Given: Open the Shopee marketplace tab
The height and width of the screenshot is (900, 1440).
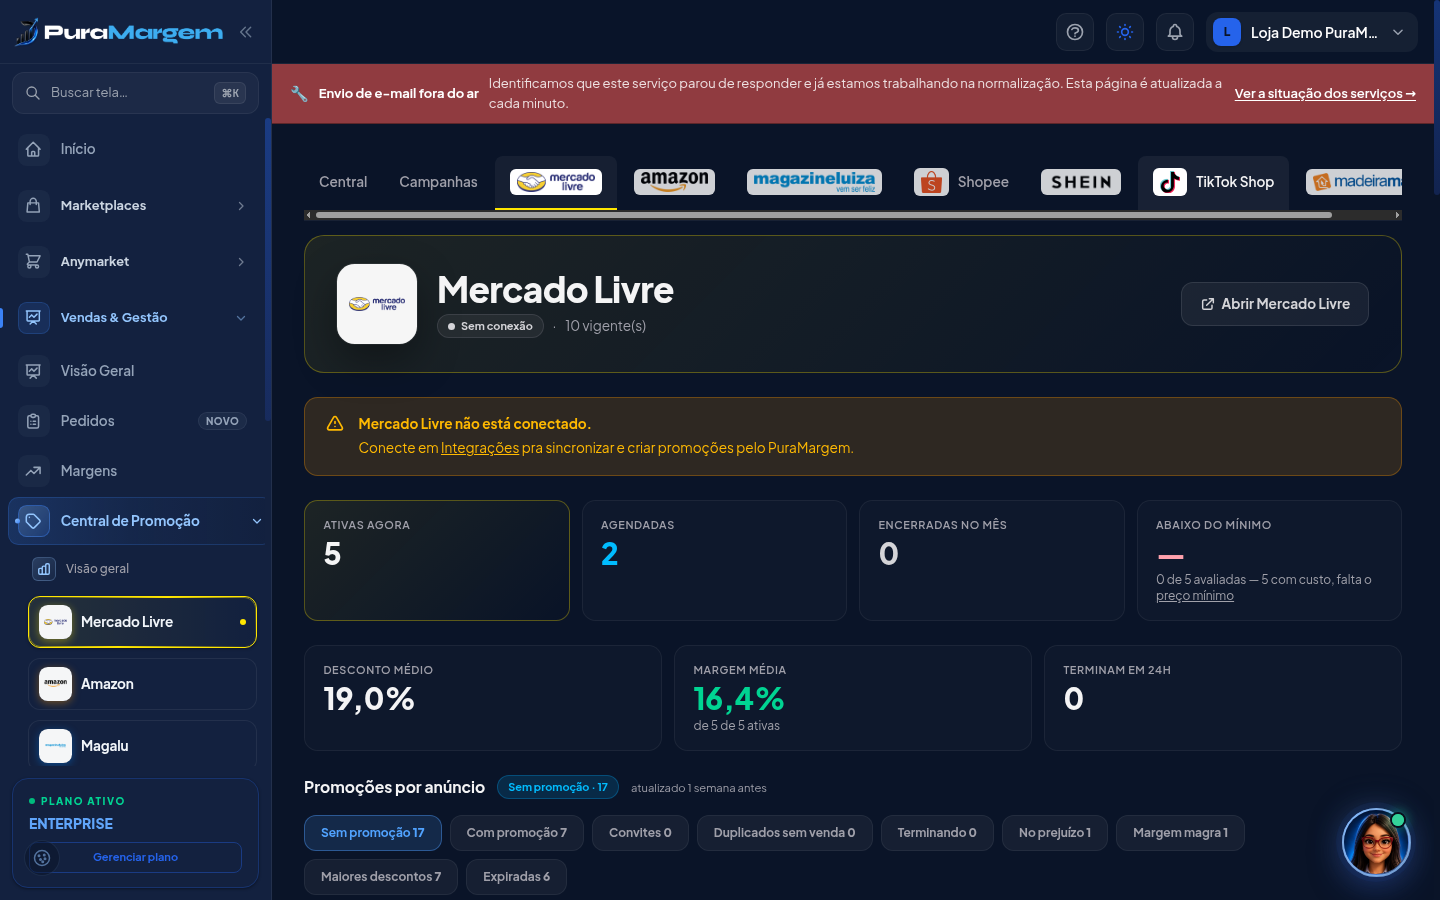Looking at the screenshot, I should pyautogui.click(x=961, y=182).
